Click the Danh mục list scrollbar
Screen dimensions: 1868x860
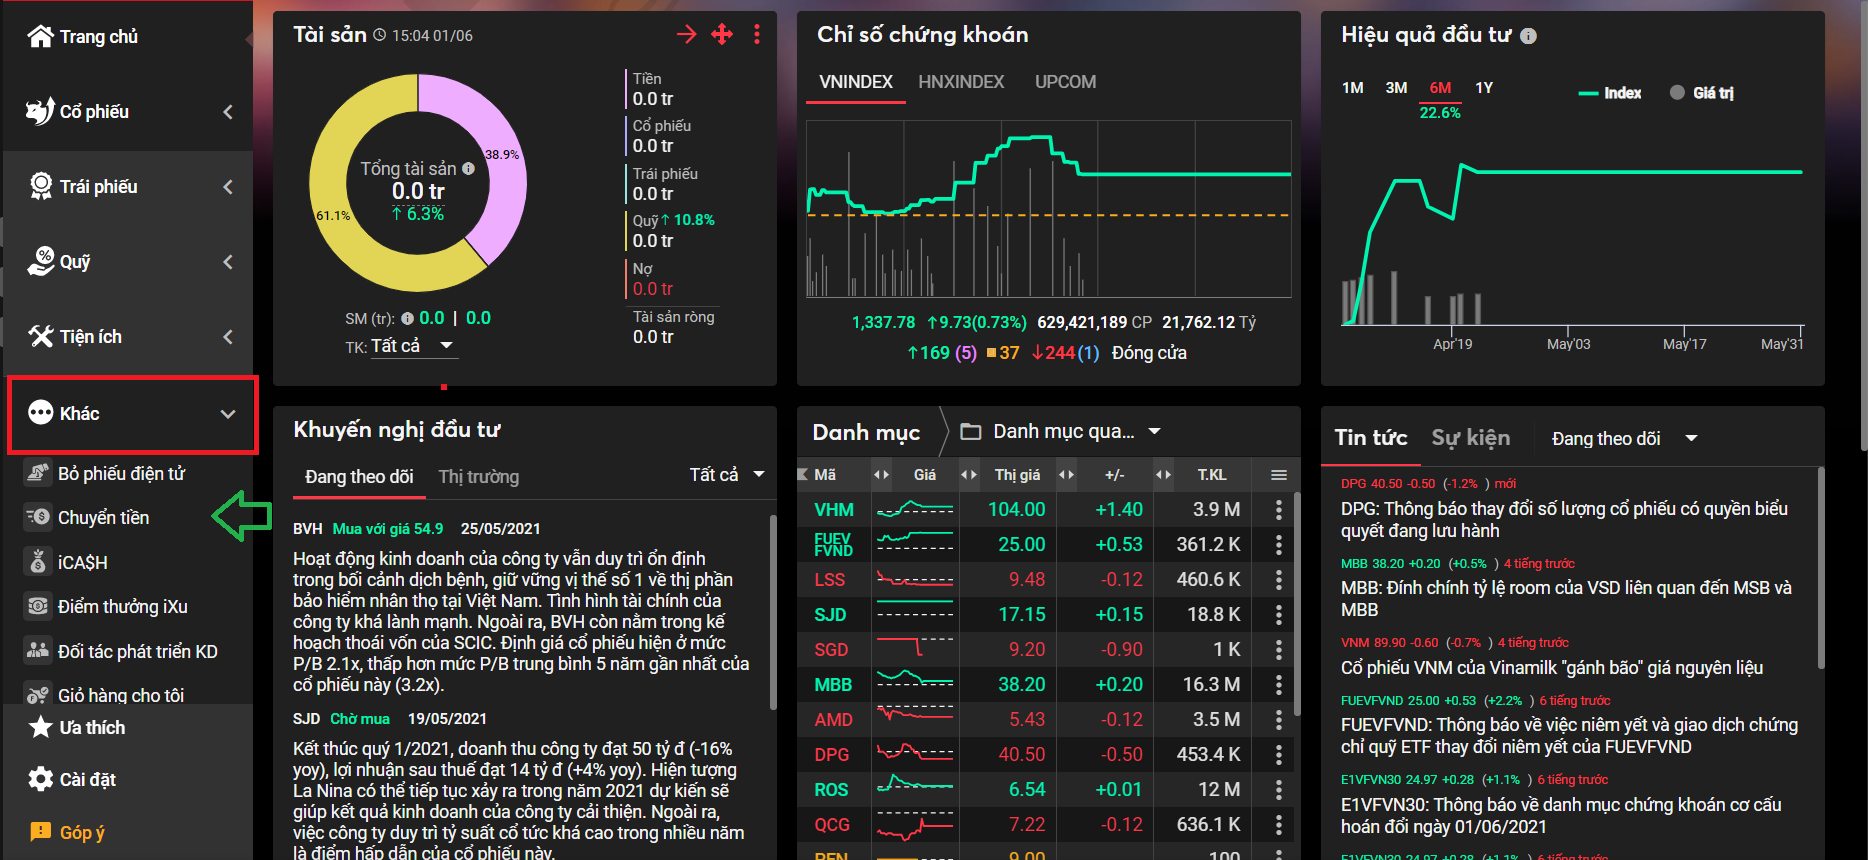point(1297,604)
